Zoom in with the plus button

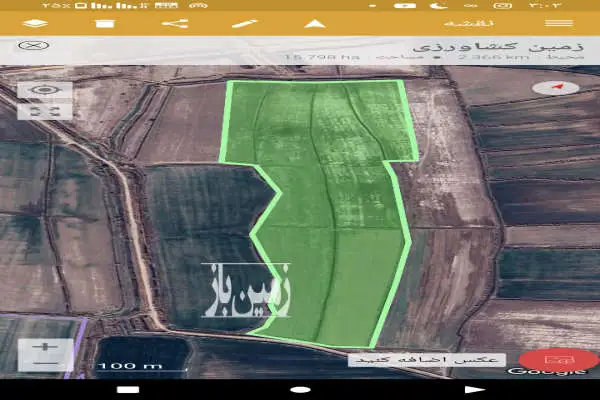[x=45, y=347]
